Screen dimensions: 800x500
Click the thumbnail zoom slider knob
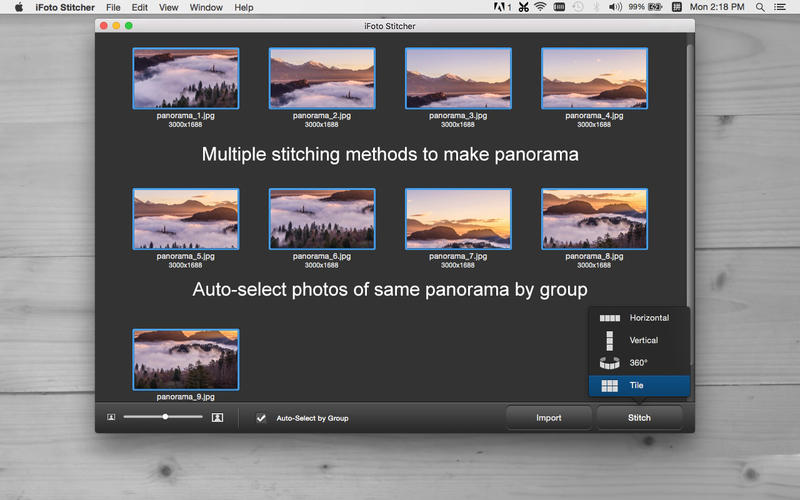click(165, 417)
